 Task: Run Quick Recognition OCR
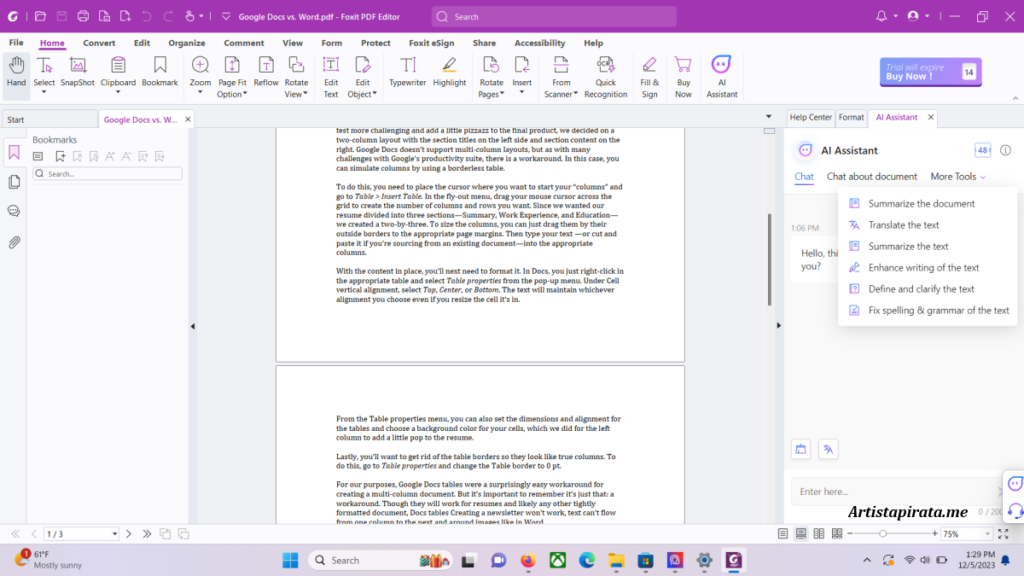605,72
